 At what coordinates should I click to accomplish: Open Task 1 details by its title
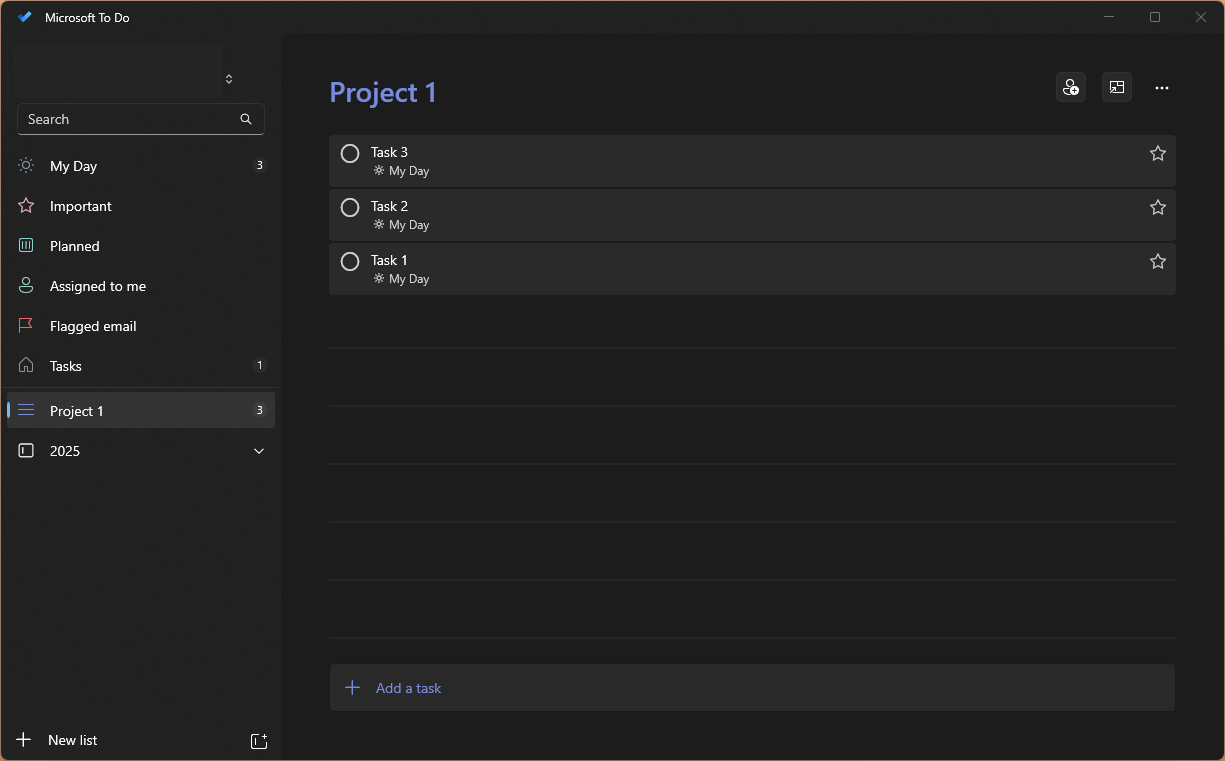(389, 260)
